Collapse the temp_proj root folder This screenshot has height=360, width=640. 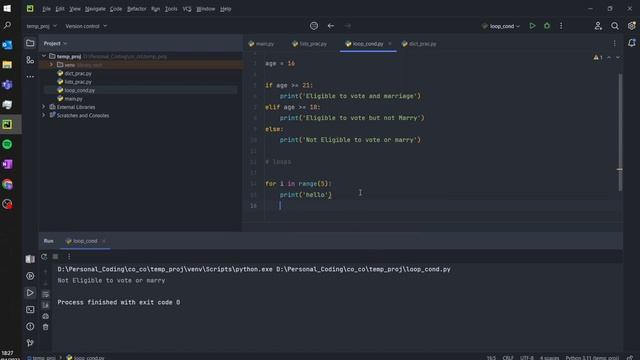(44, 56)
